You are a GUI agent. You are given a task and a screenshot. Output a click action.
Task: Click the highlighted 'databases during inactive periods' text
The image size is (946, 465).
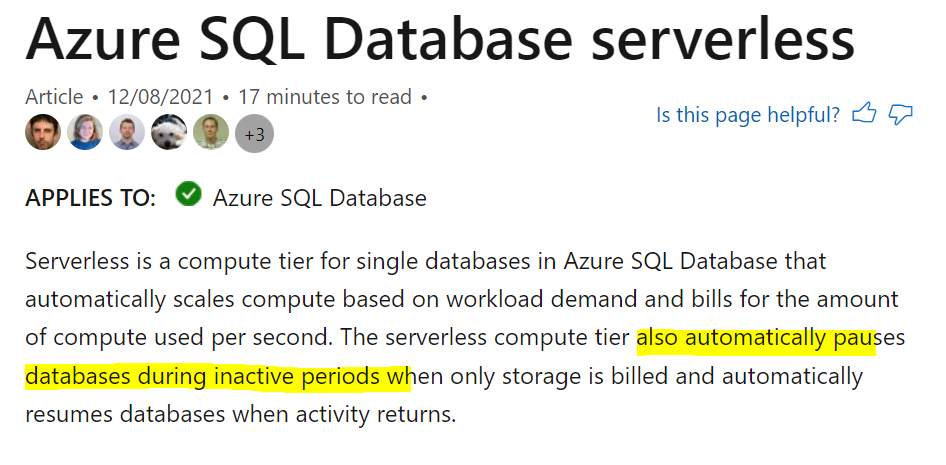[x=211, y=376]
